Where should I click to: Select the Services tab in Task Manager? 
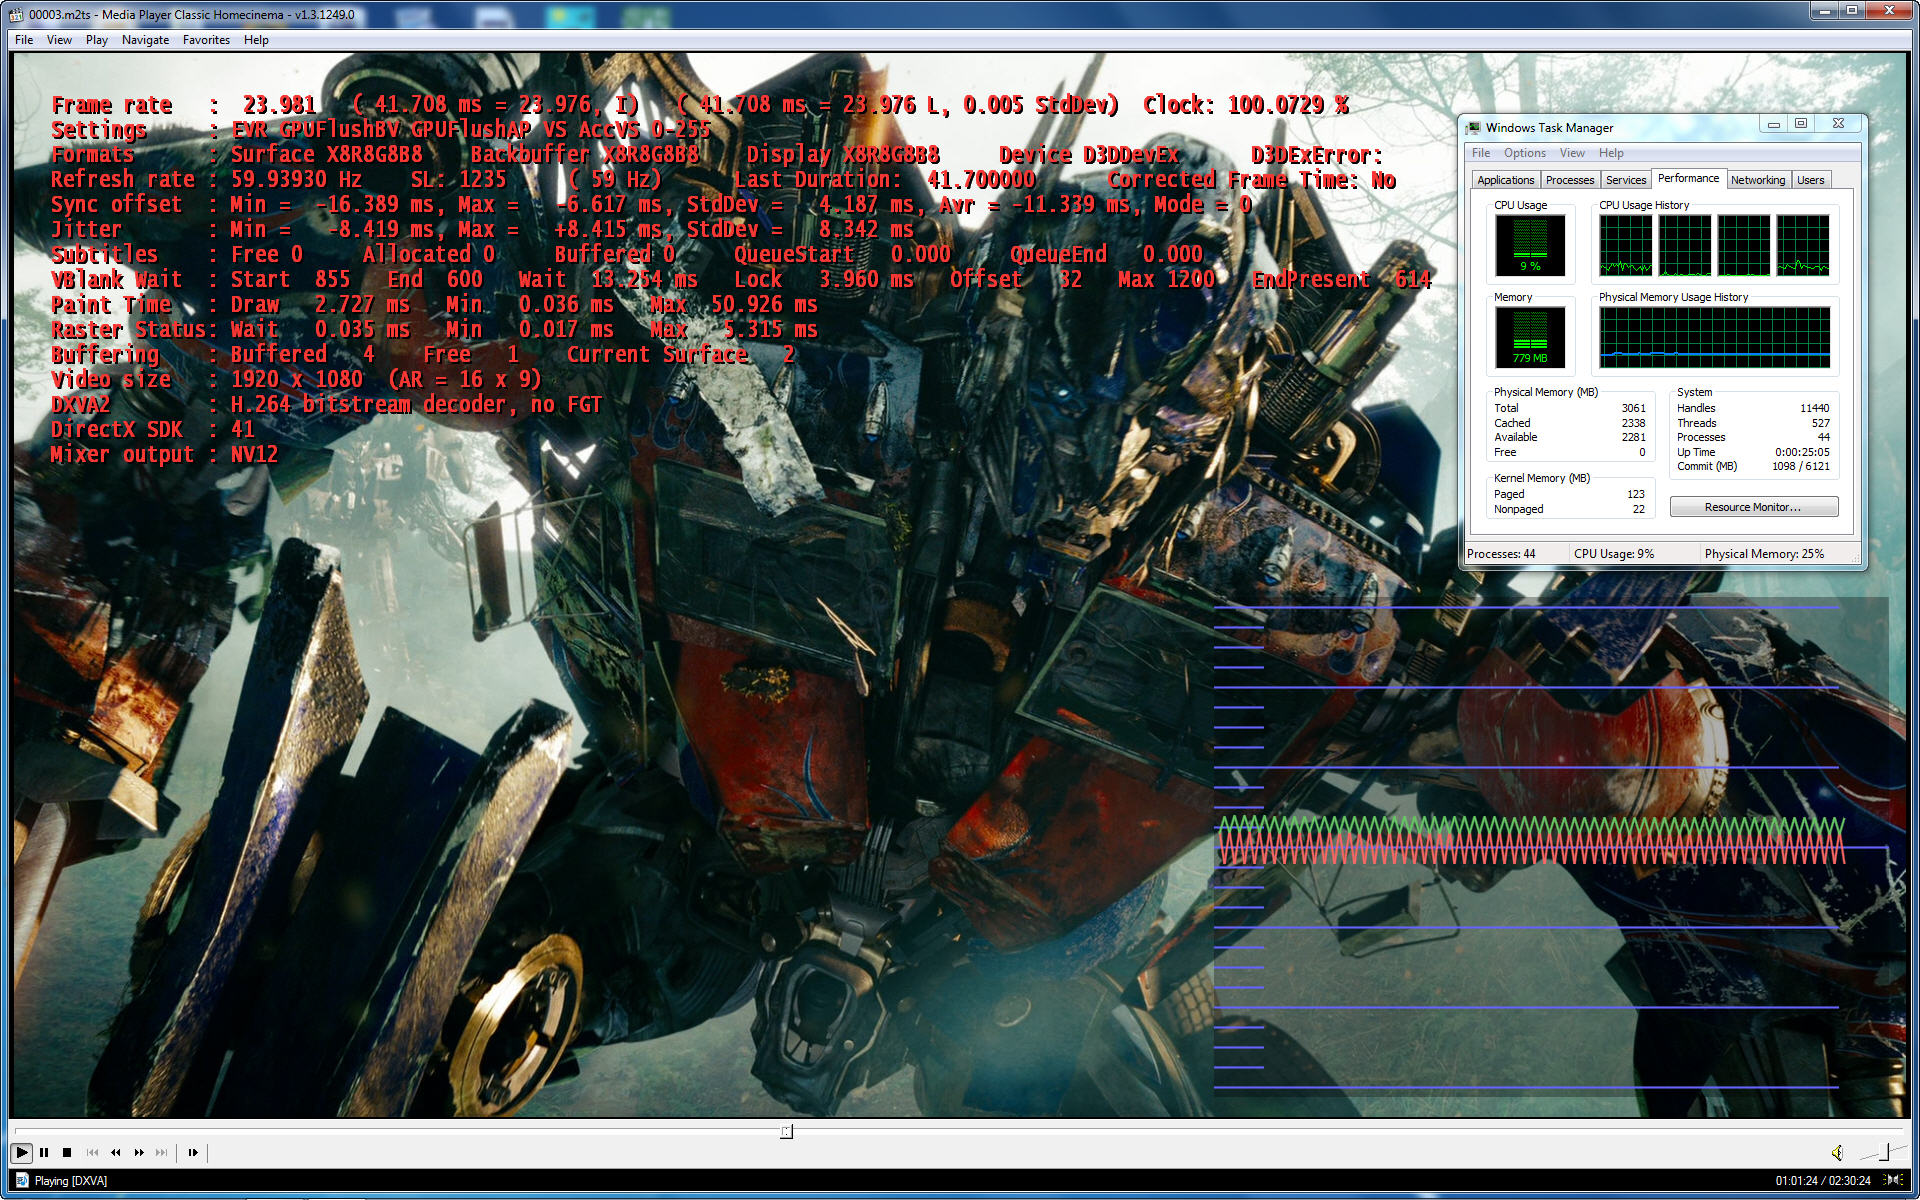click(x=1625, y=180)
